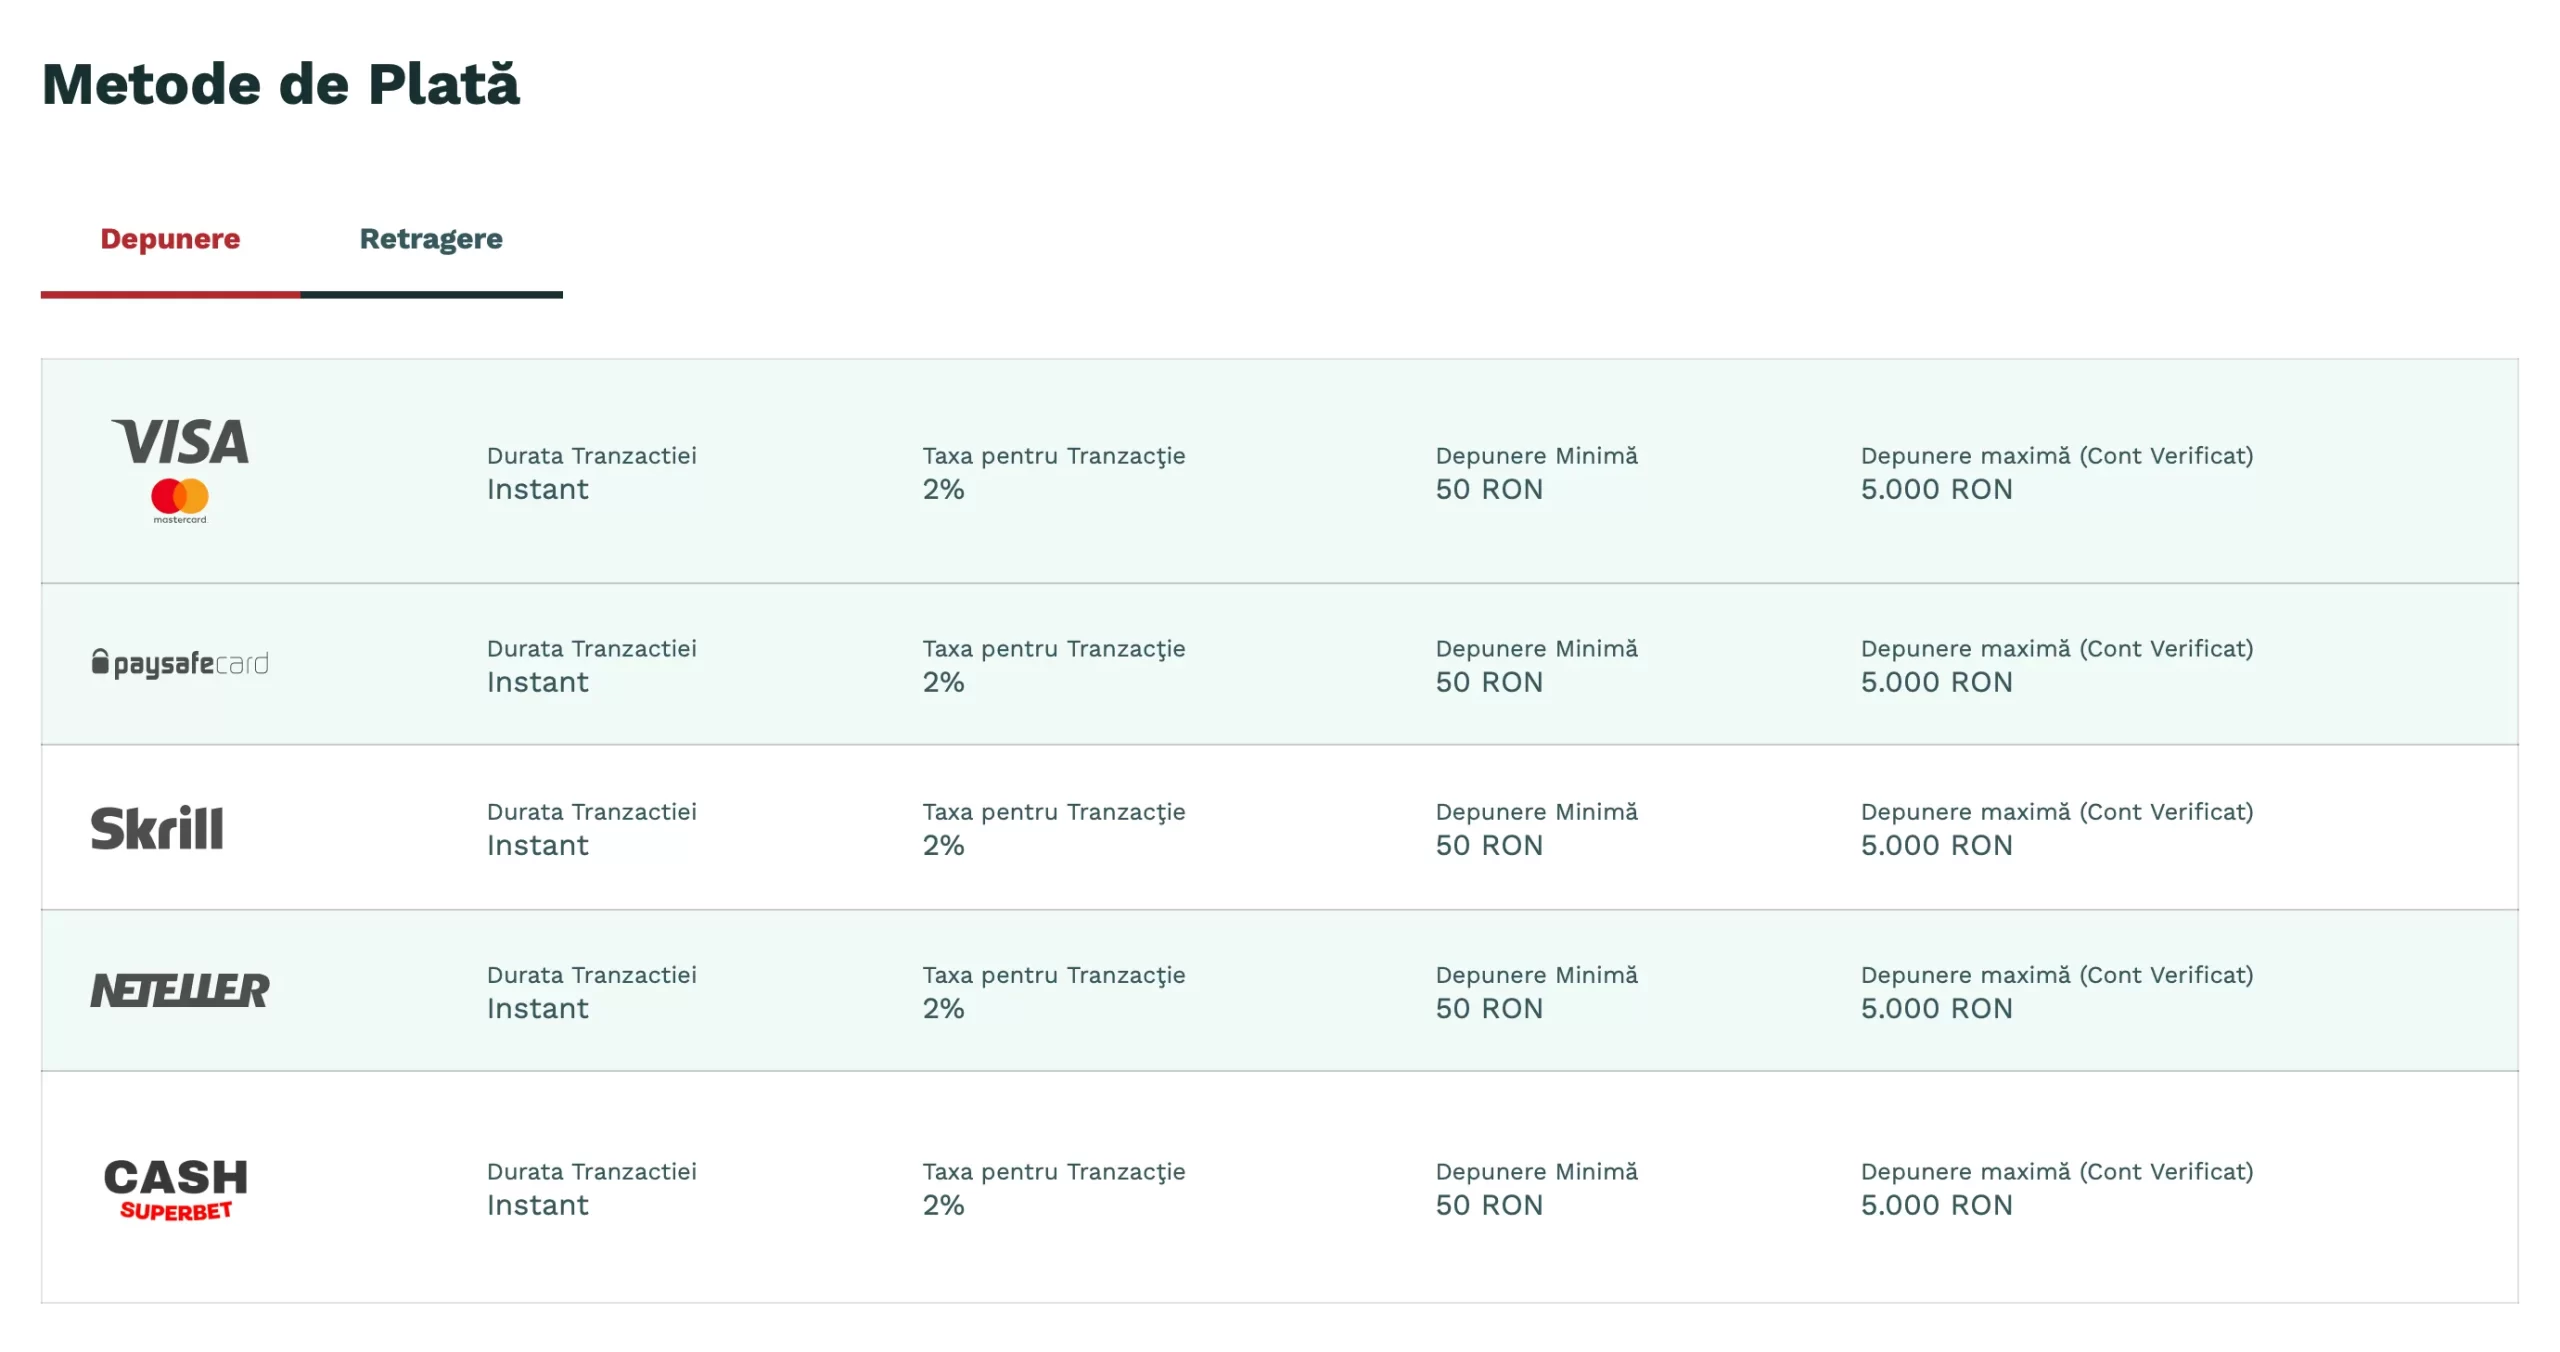The image size is (2560, 1352).
Task: Click the VISA logo
Action: click(x=180, y=442)
